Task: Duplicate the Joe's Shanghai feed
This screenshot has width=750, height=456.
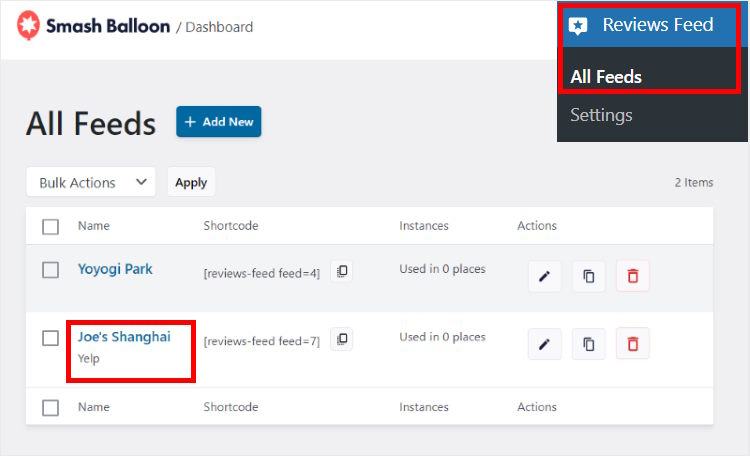Action: [x=588, y=344]
